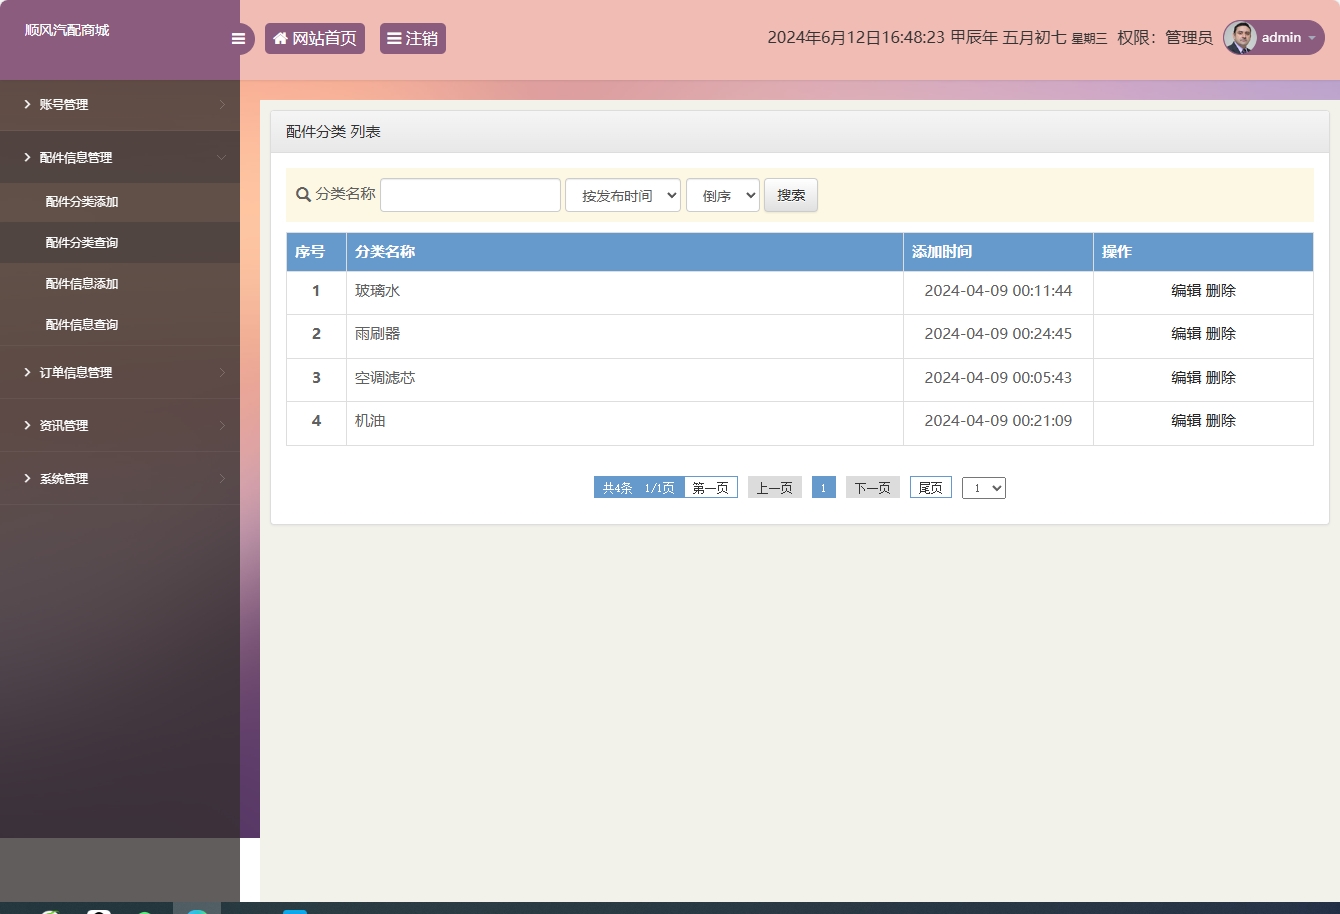Open the 订单信息管理 menu
Image resolution: width=1340 pixels, height=914 pixels.
pyautogui.click(x=77, y=372)
